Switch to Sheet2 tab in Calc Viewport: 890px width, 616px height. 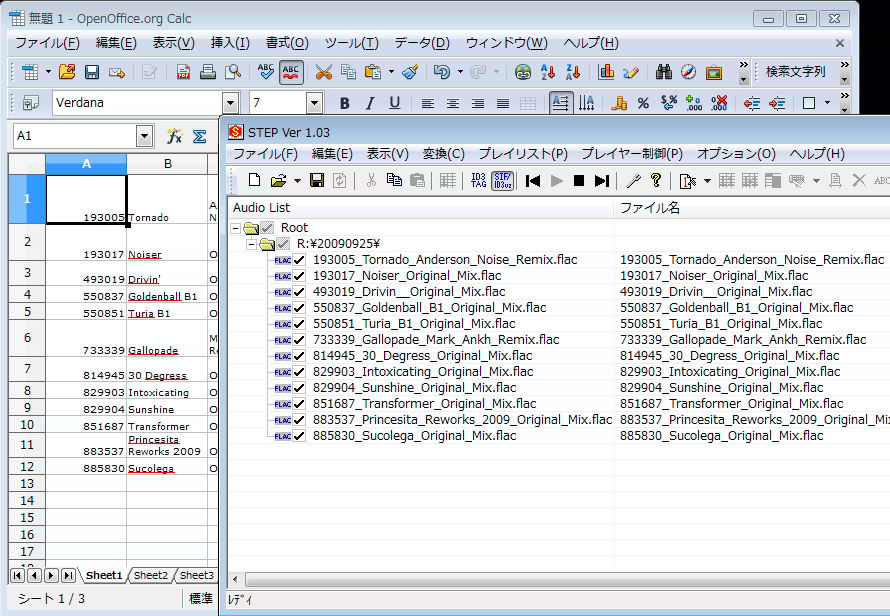[150, 575]
